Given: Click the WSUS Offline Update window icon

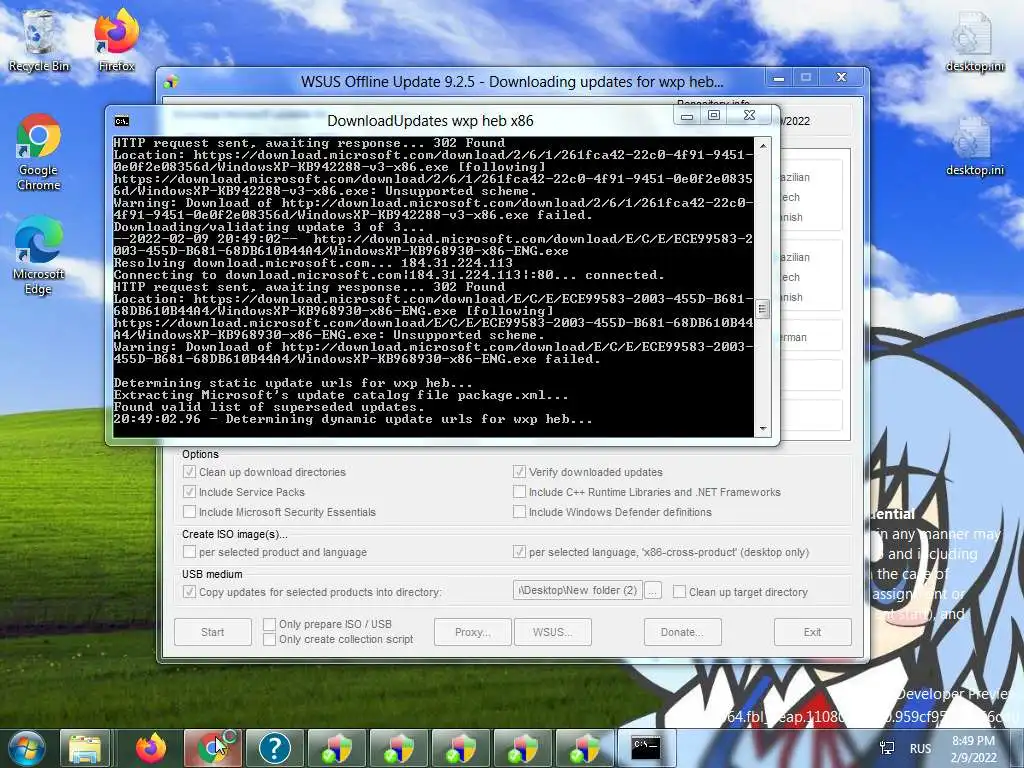Looking at the screenshot, I should [x=171, y=82].
